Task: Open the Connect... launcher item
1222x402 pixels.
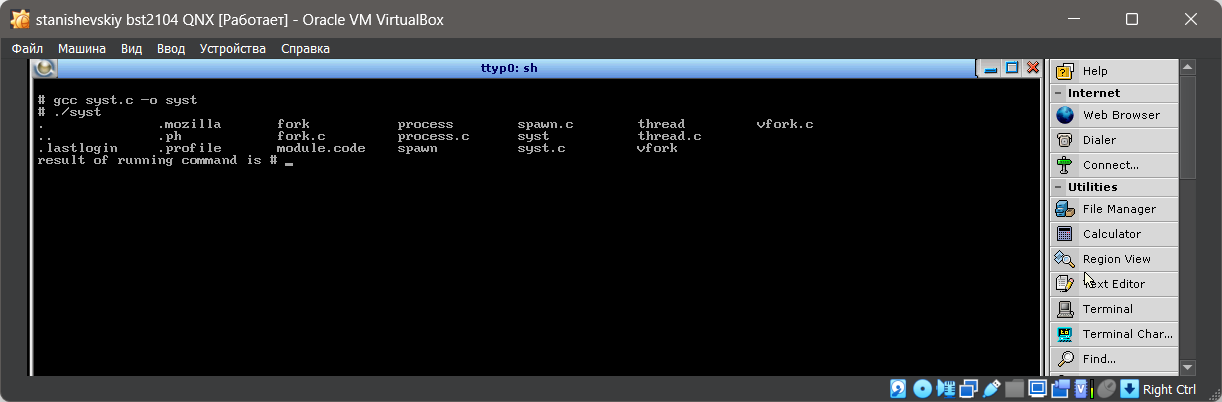Action: 1114,165
